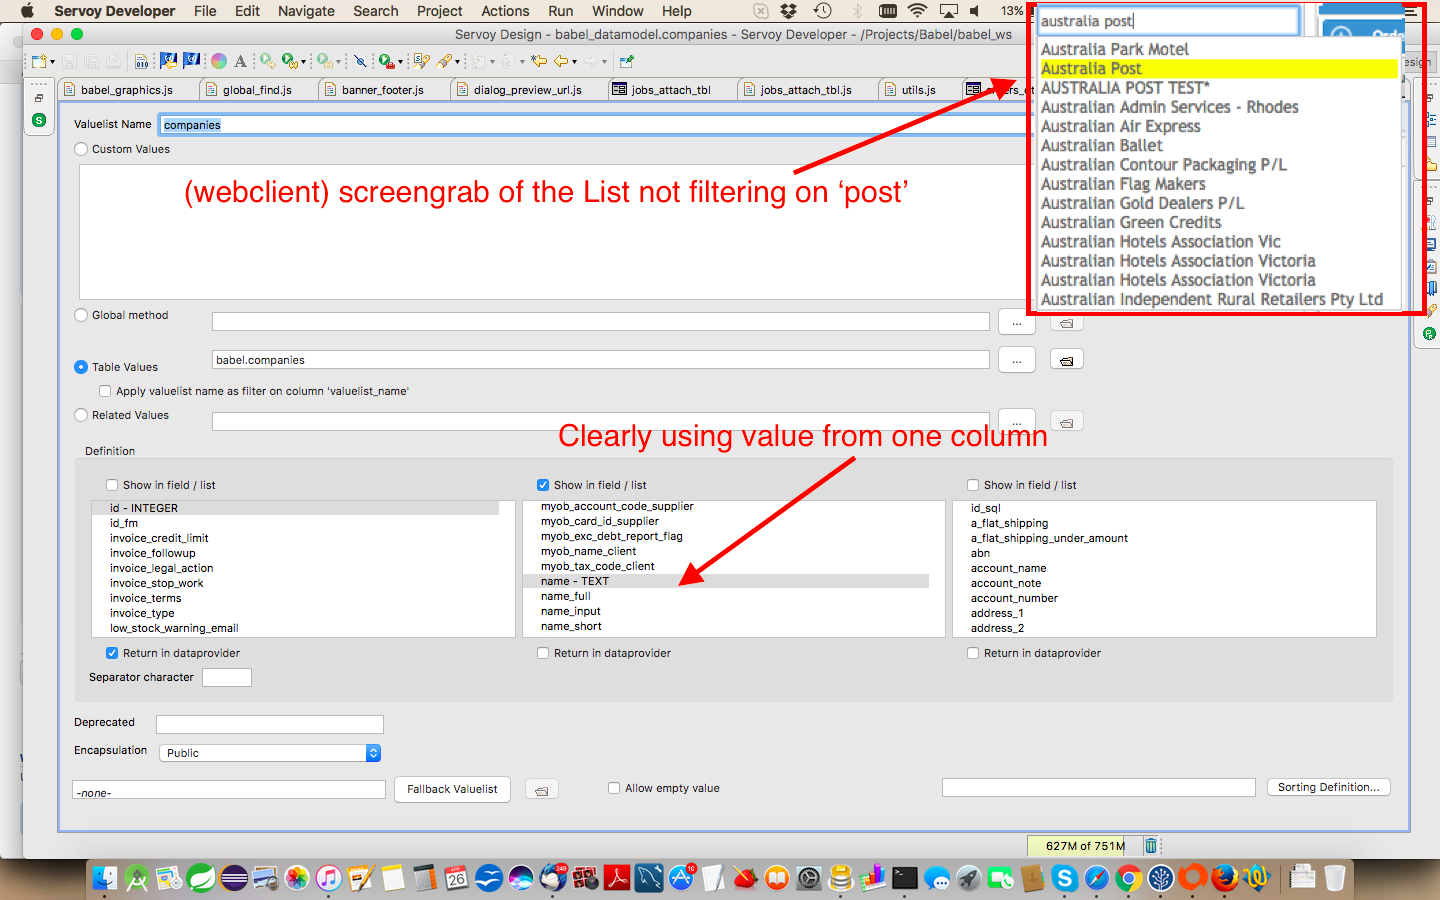Click the yellow back arrow navigation icon
Image resolution: width=1440 pixels, height=900 pixels.
(561, 61)
